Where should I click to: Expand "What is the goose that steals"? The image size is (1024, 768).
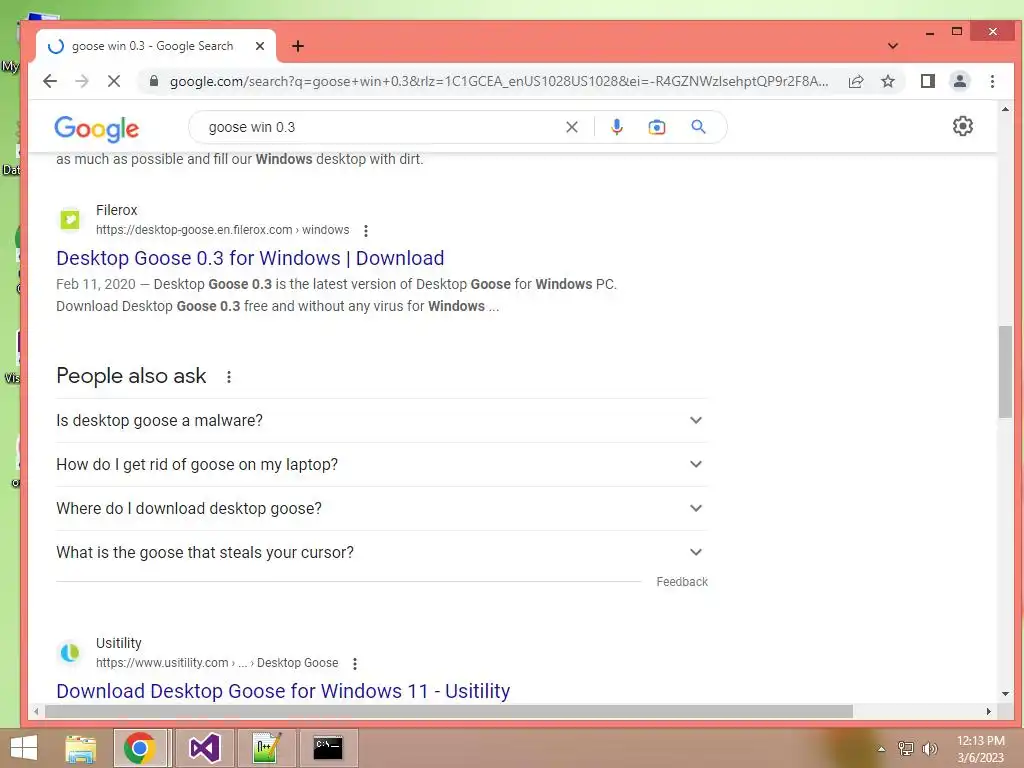[x=381, y=552]
